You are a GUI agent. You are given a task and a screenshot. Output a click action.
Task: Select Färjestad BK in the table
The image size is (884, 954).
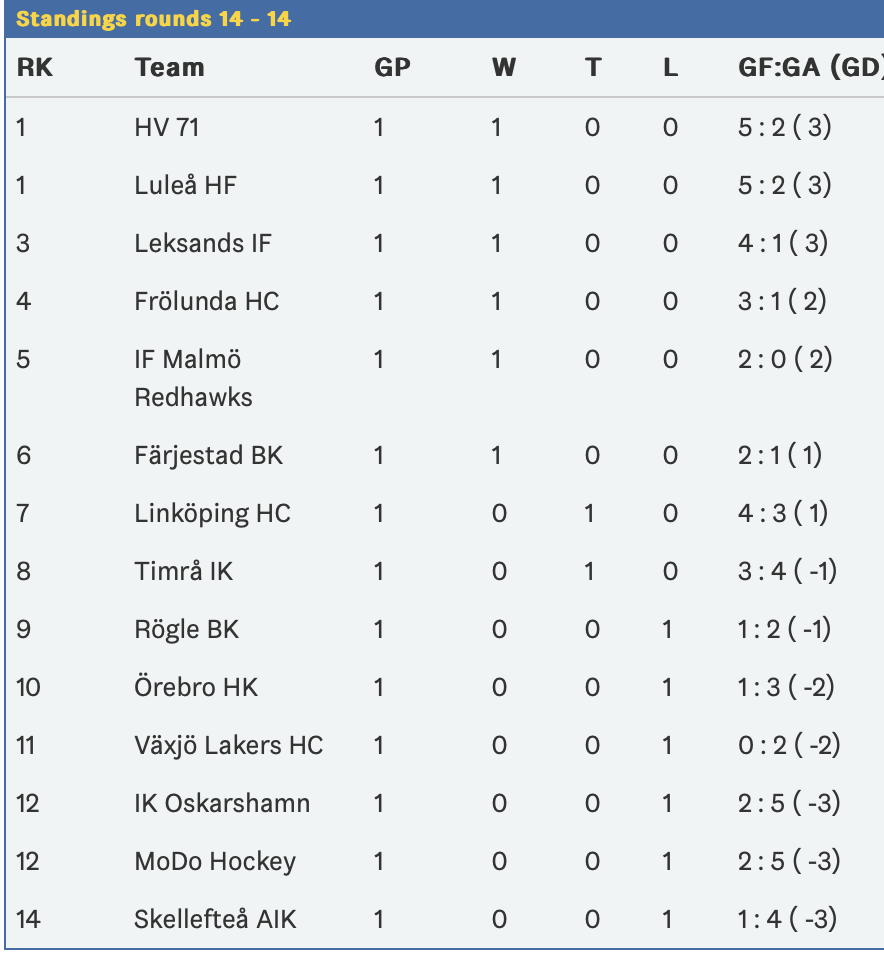(209, 456)
